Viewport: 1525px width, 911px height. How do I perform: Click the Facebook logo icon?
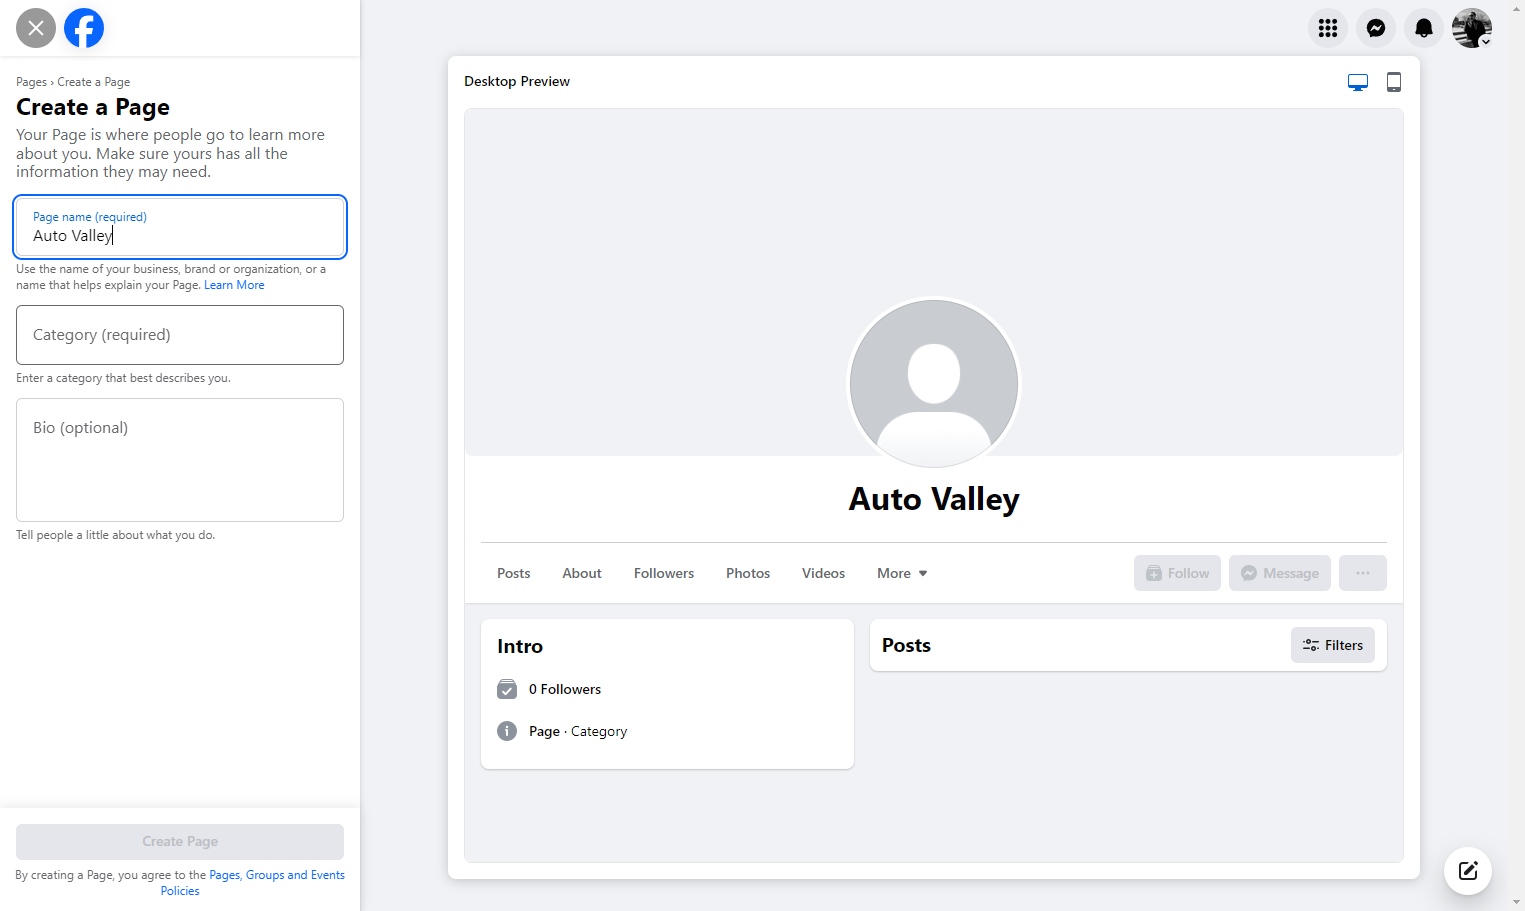84,28
